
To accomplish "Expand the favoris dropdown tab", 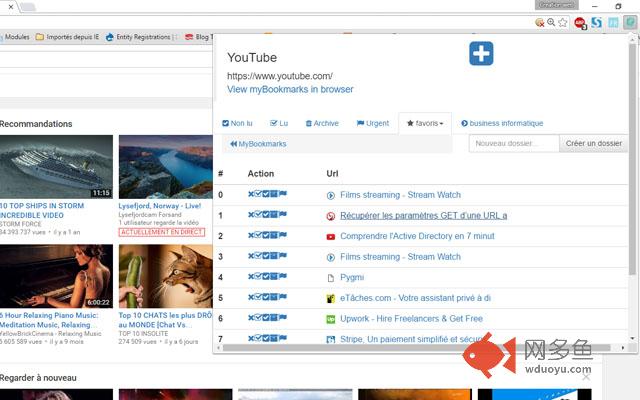I will (x=425, y=124).
